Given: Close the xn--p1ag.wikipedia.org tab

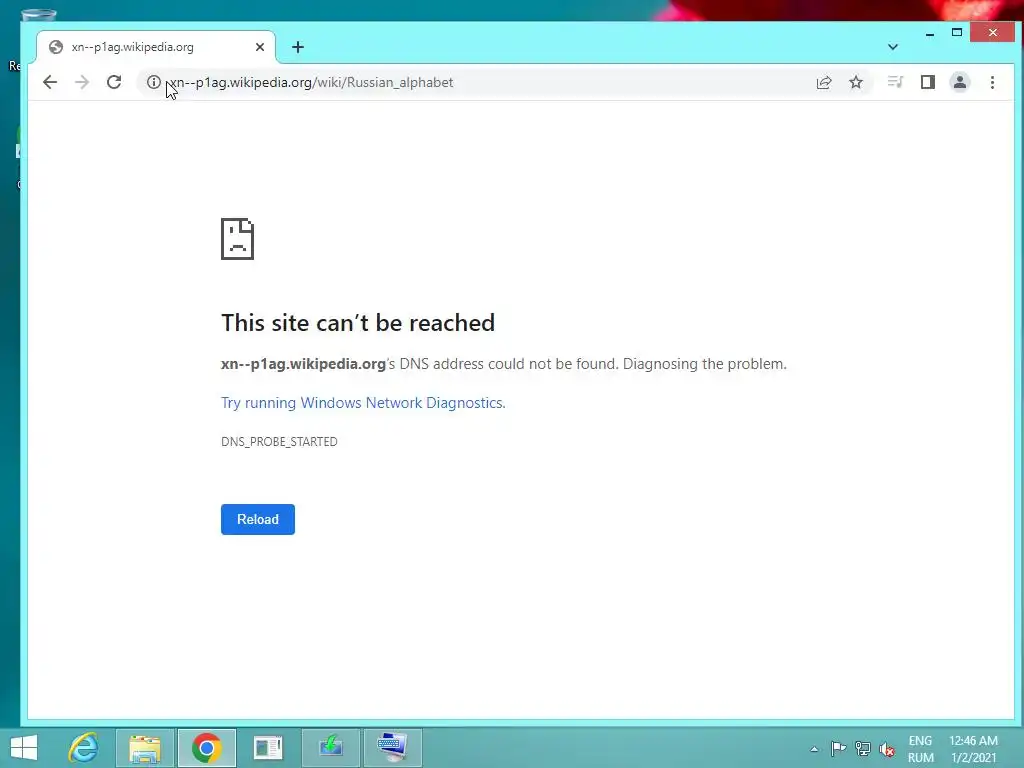Looking at the screenshot, I should click(x=260, y=47).
